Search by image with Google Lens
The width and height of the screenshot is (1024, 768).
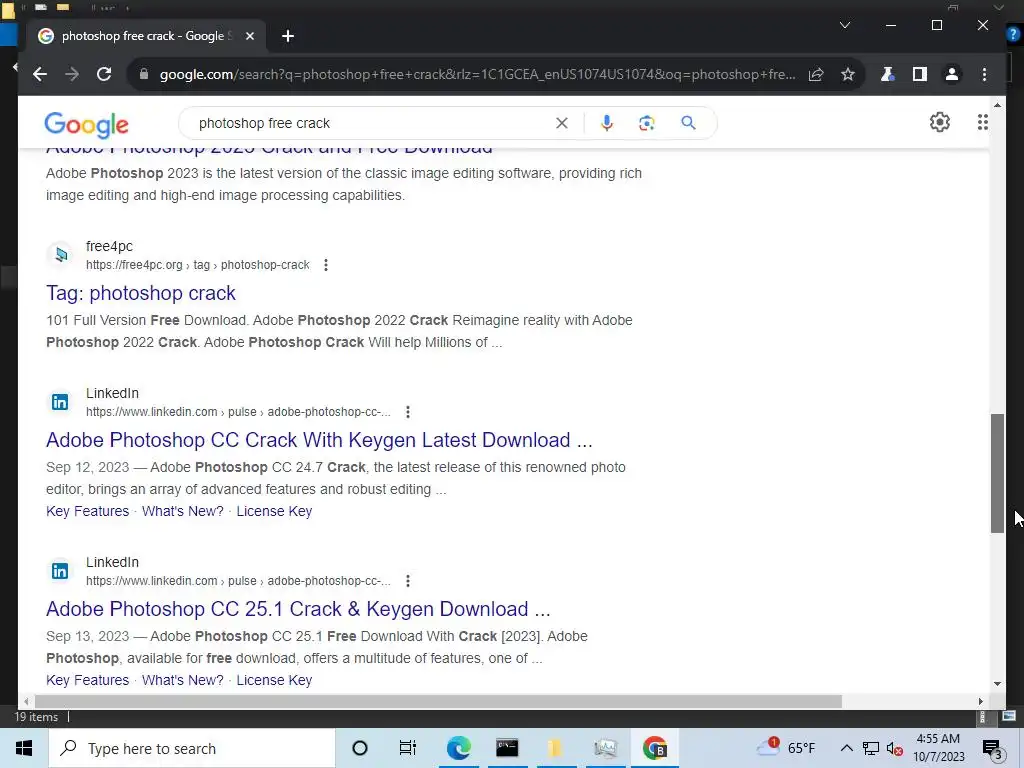tap(647, 123)
